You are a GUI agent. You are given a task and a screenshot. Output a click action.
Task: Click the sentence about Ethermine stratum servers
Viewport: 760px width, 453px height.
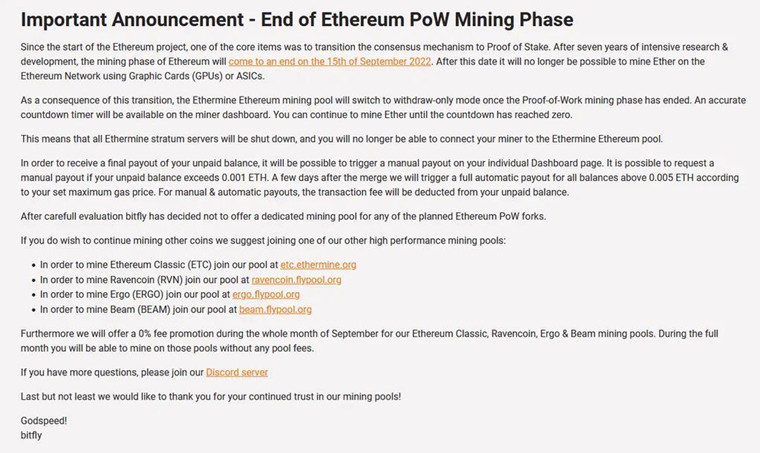341,139
